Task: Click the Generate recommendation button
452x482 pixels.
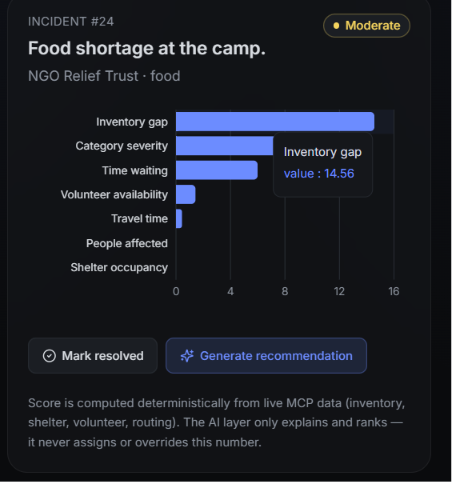Action: click(266, 356)
